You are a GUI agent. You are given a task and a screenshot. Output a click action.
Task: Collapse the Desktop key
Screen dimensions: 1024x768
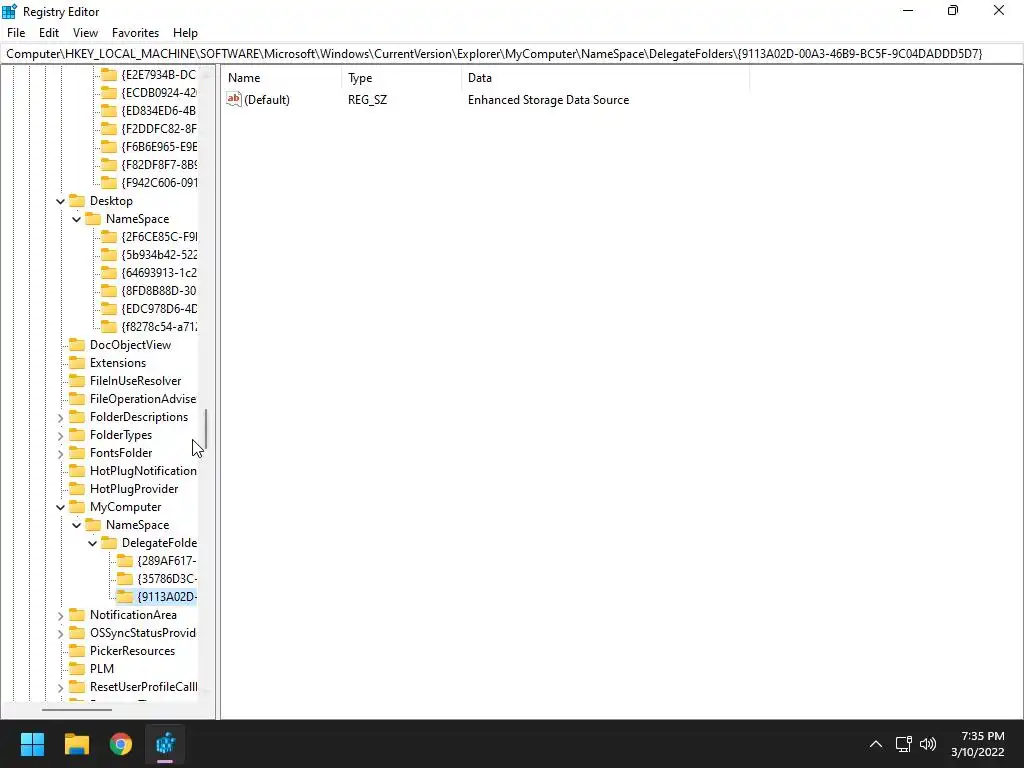click(x=60, y=201)
